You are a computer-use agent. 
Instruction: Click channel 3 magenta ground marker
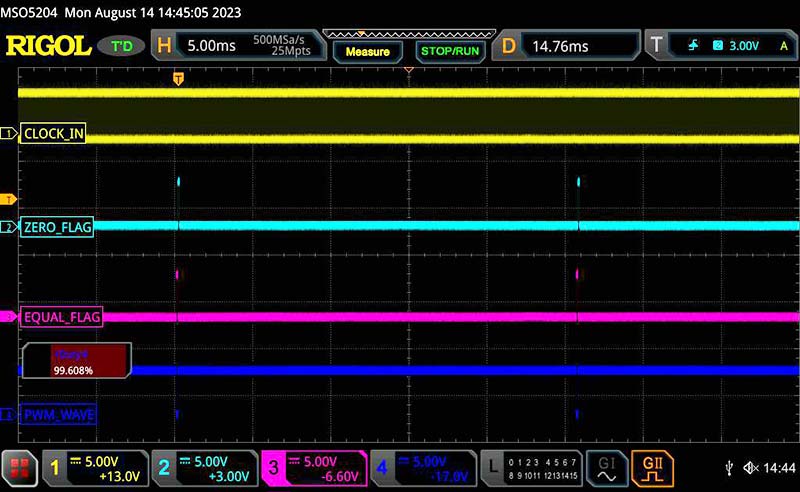pyautogui.click(x=8, y=317)
